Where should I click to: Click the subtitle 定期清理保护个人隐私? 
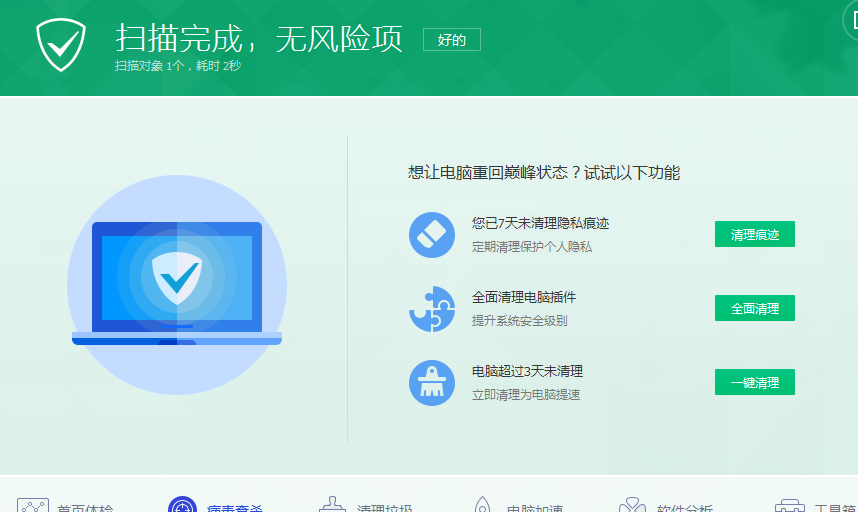532,247
